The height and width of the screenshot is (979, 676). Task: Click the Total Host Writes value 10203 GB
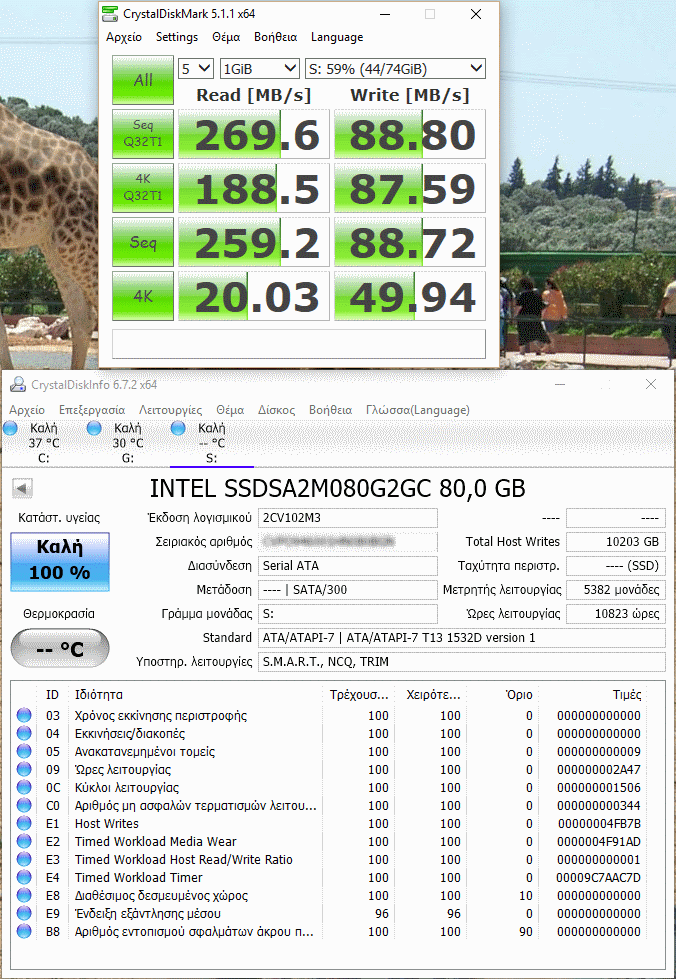pos(615,541)
